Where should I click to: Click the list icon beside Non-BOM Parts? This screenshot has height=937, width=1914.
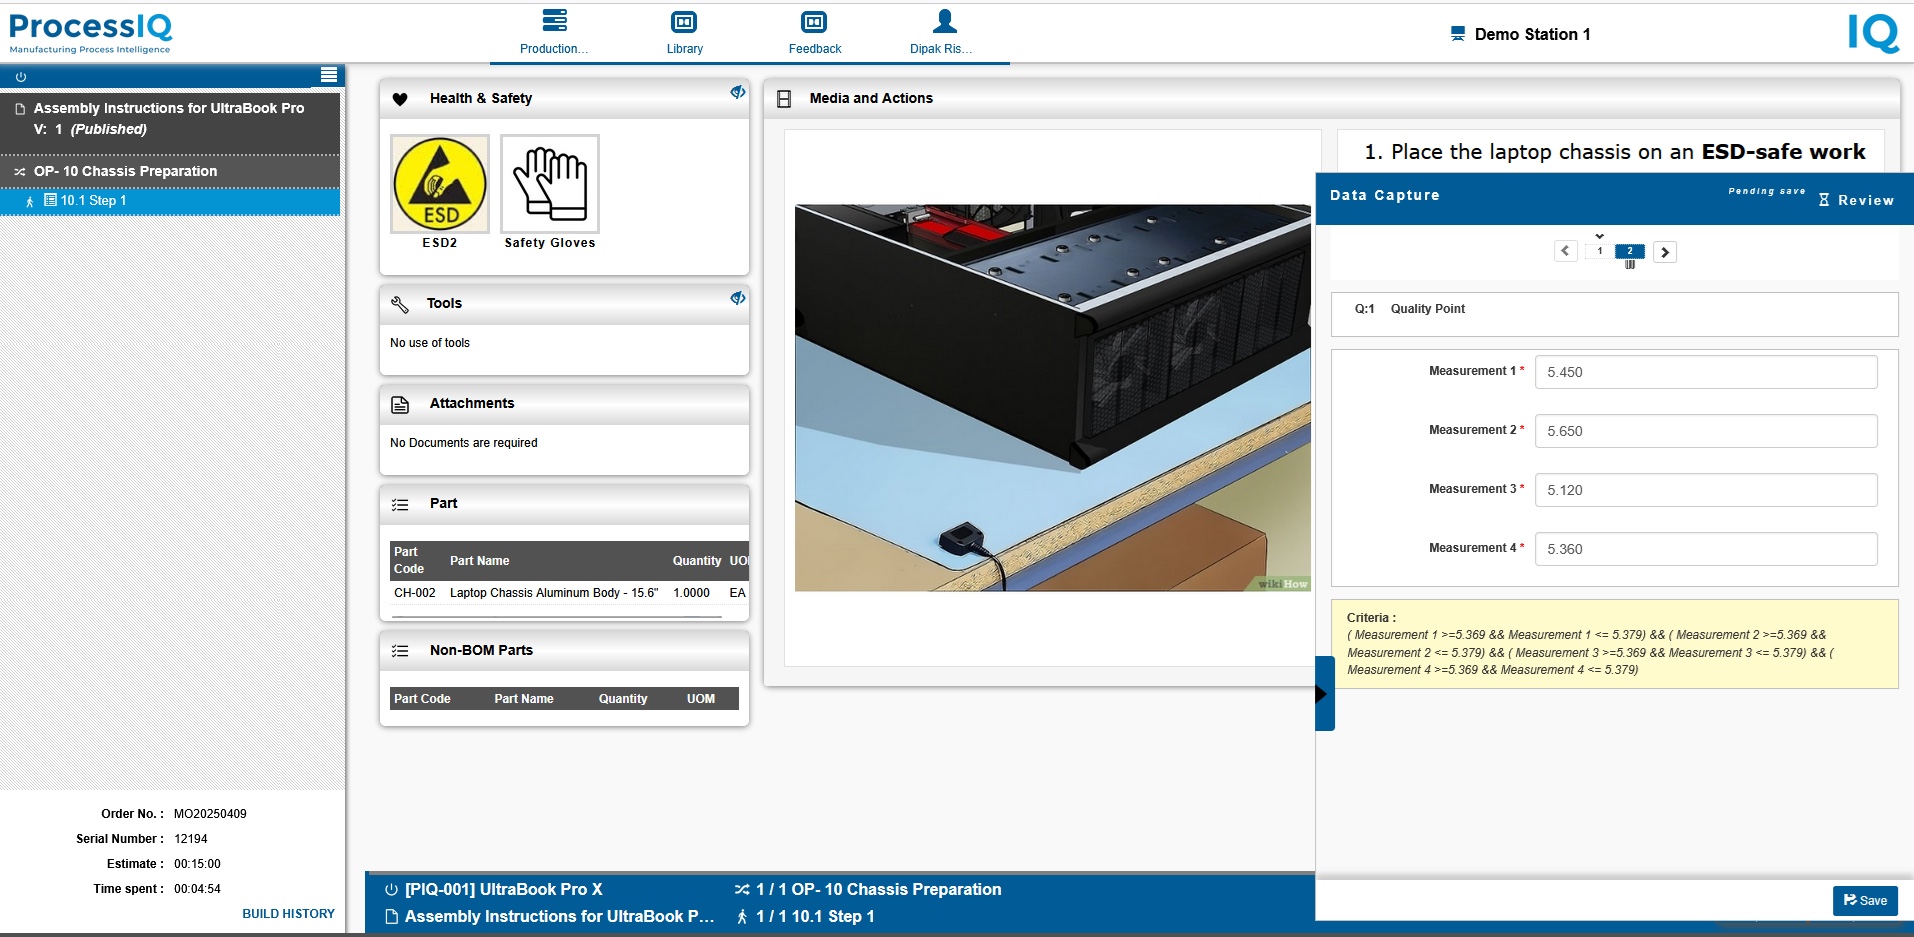(x=400, y=651)
